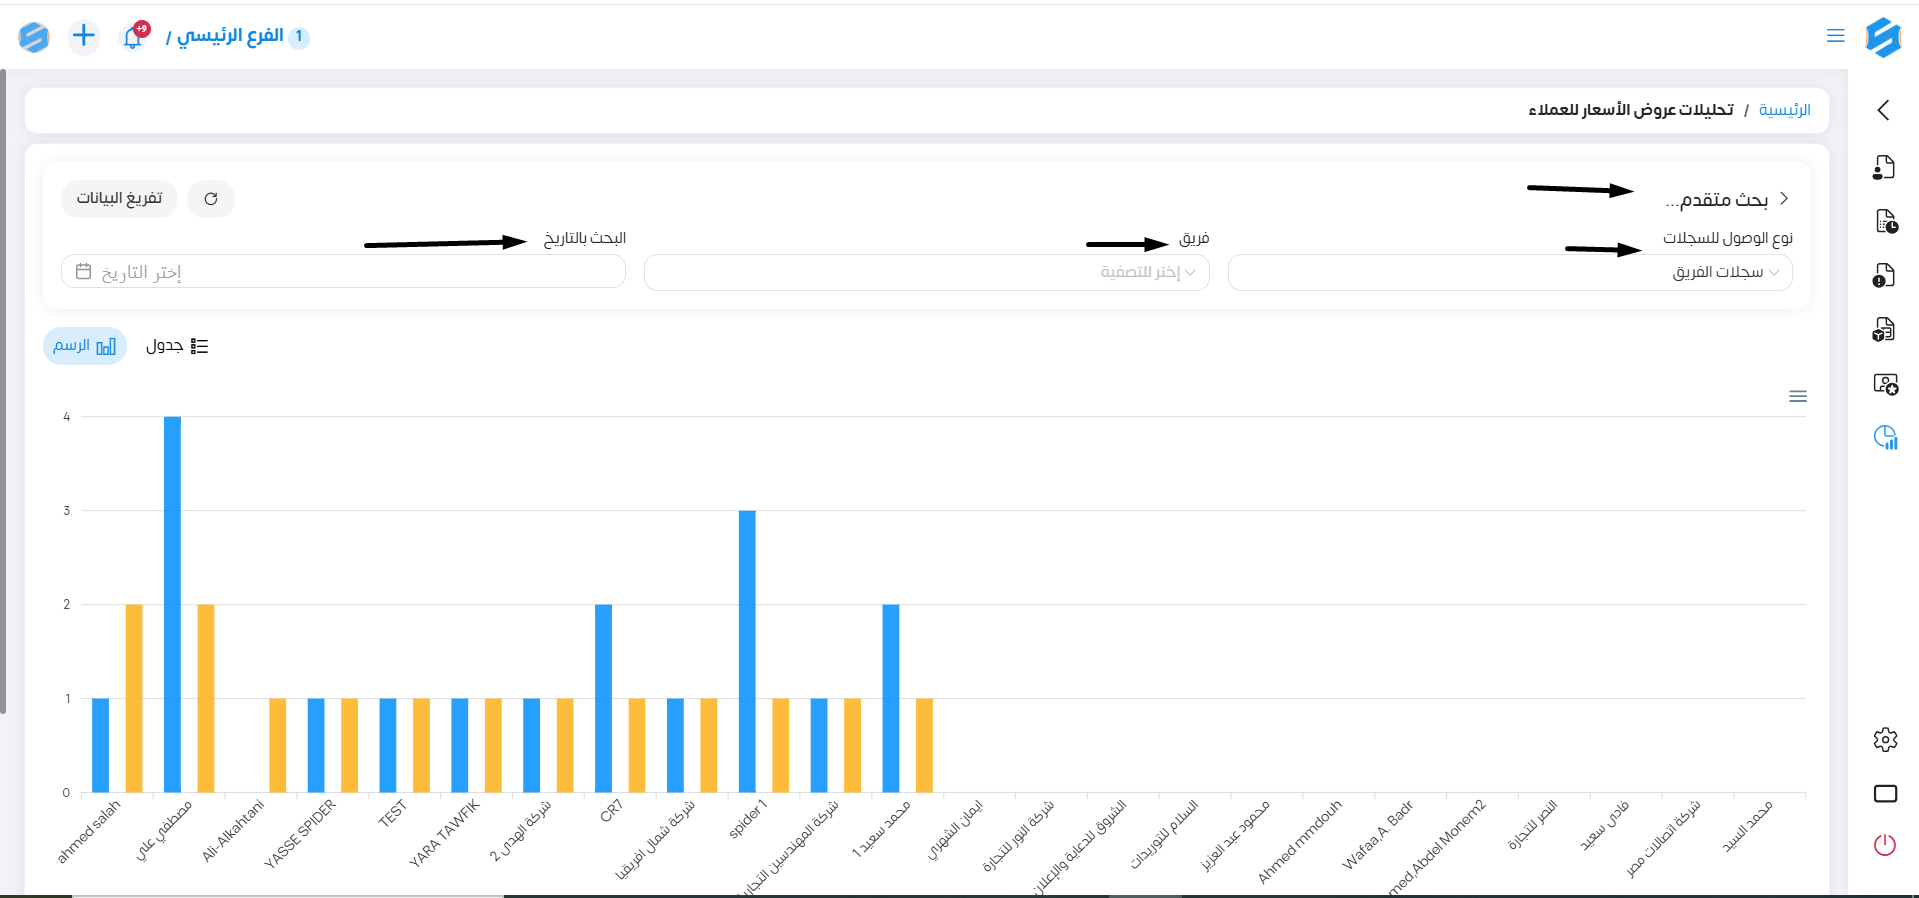
Task: Click the refresh icon button
Action: coord(211,199)
